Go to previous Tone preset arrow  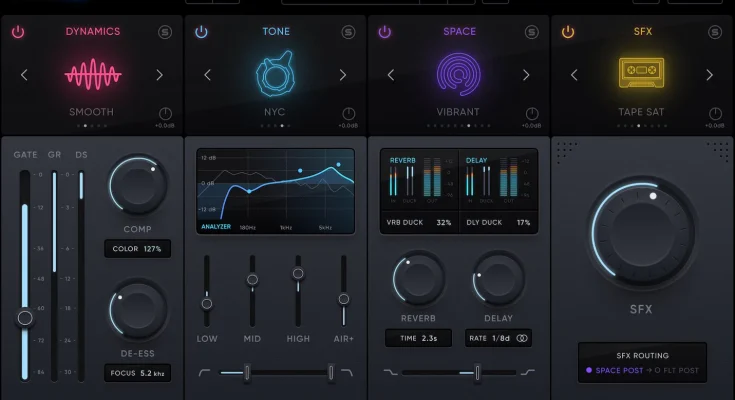tap(208, 75)
